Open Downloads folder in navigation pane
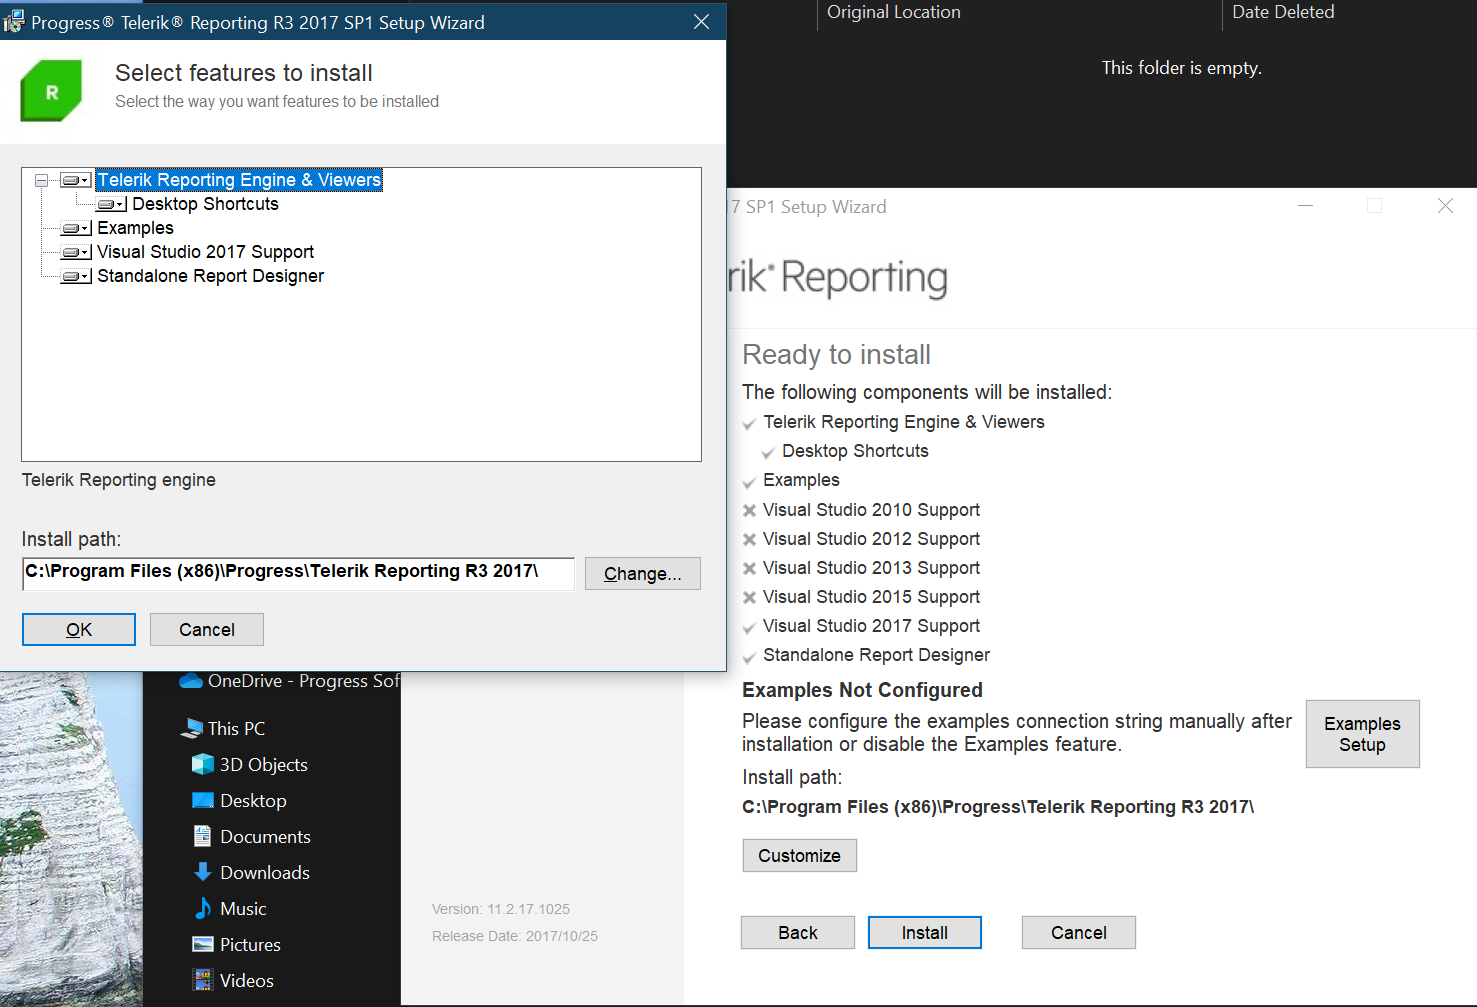Image resolution: width=1477 pixels, height=1007 pixels. pos(265,872)
